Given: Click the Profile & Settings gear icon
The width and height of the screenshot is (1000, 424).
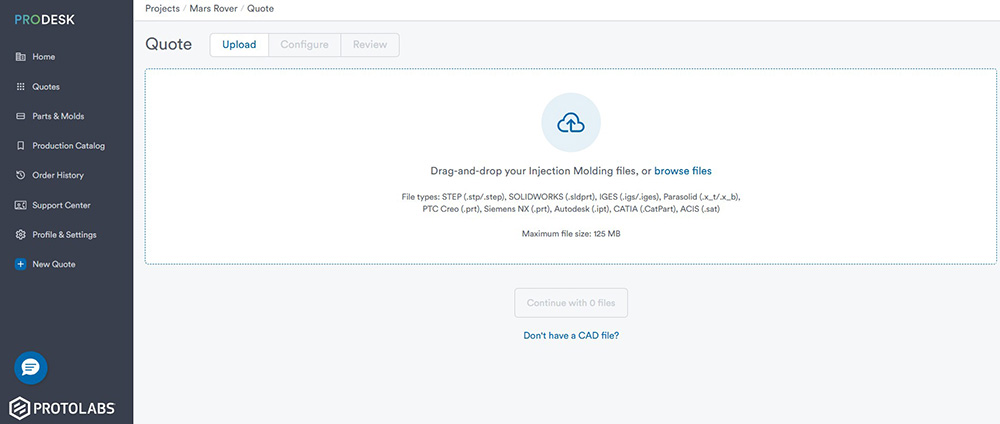Looking at the screenshot, I should click(x=21, y=235).
